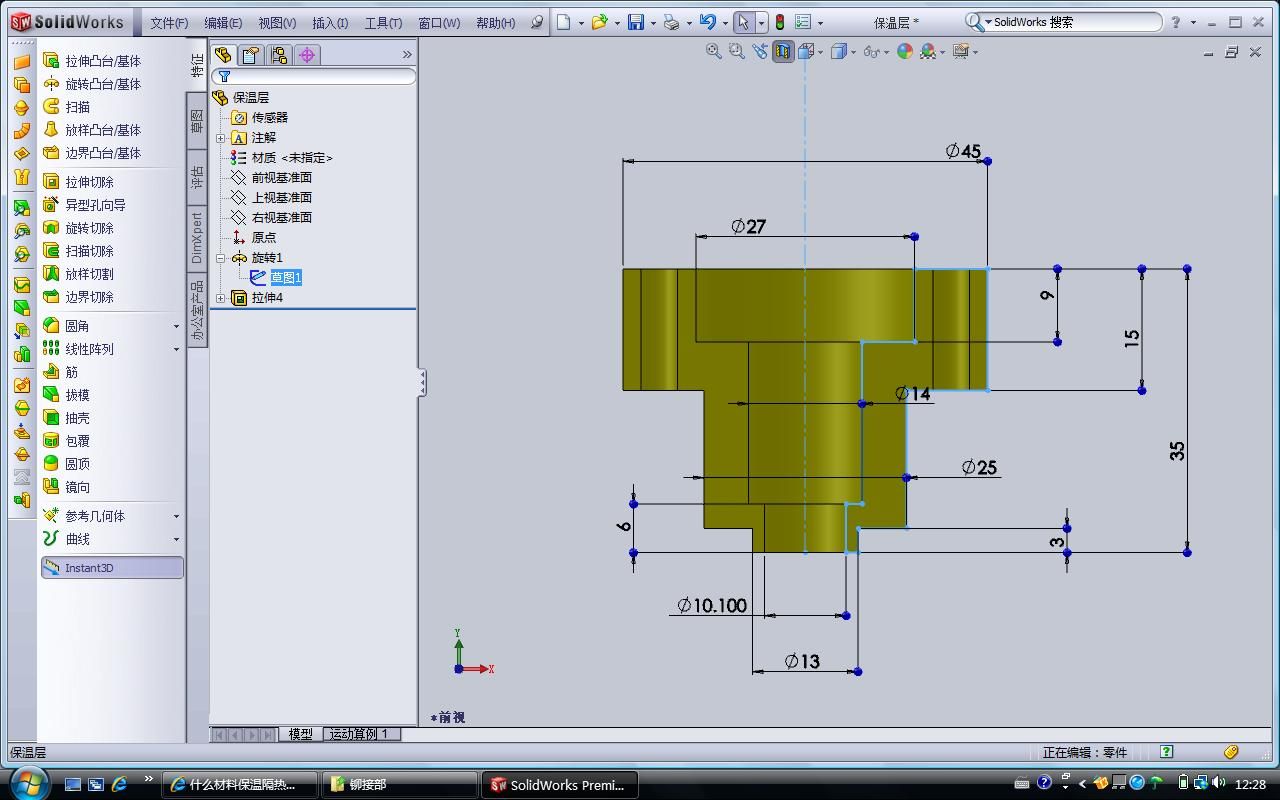1280x800 pixels.
Task: Expand the 拉伸4 feature node
Action: click(x=221, y=298)
